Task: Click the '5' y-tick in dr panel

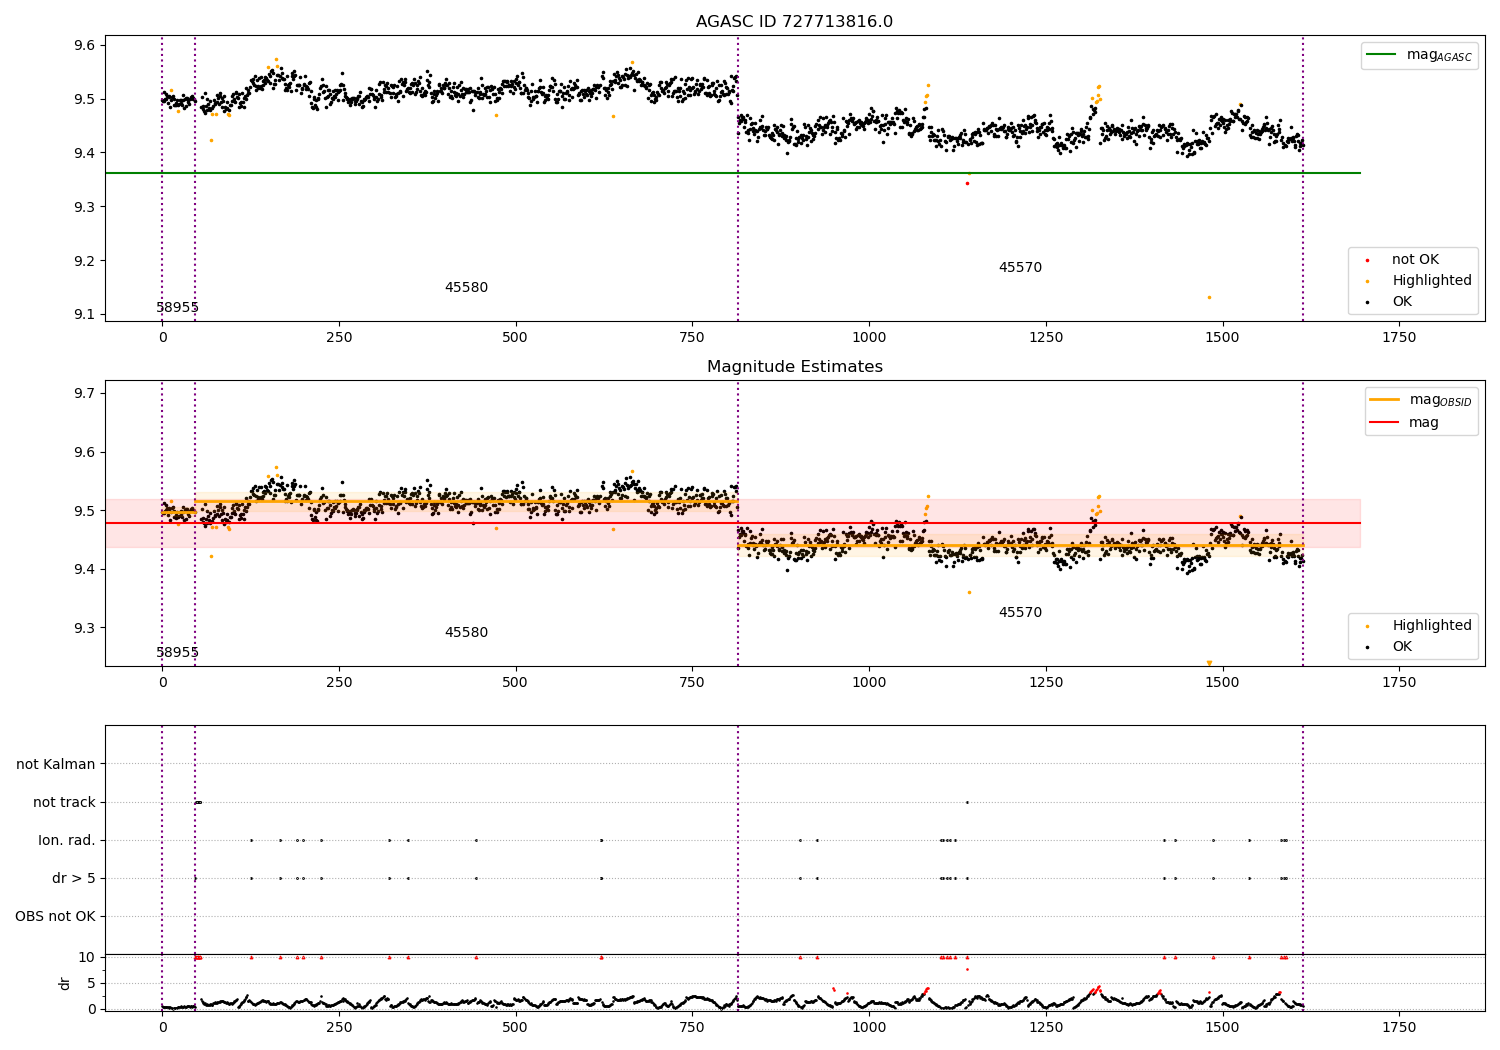Action: tap(91, 983)
